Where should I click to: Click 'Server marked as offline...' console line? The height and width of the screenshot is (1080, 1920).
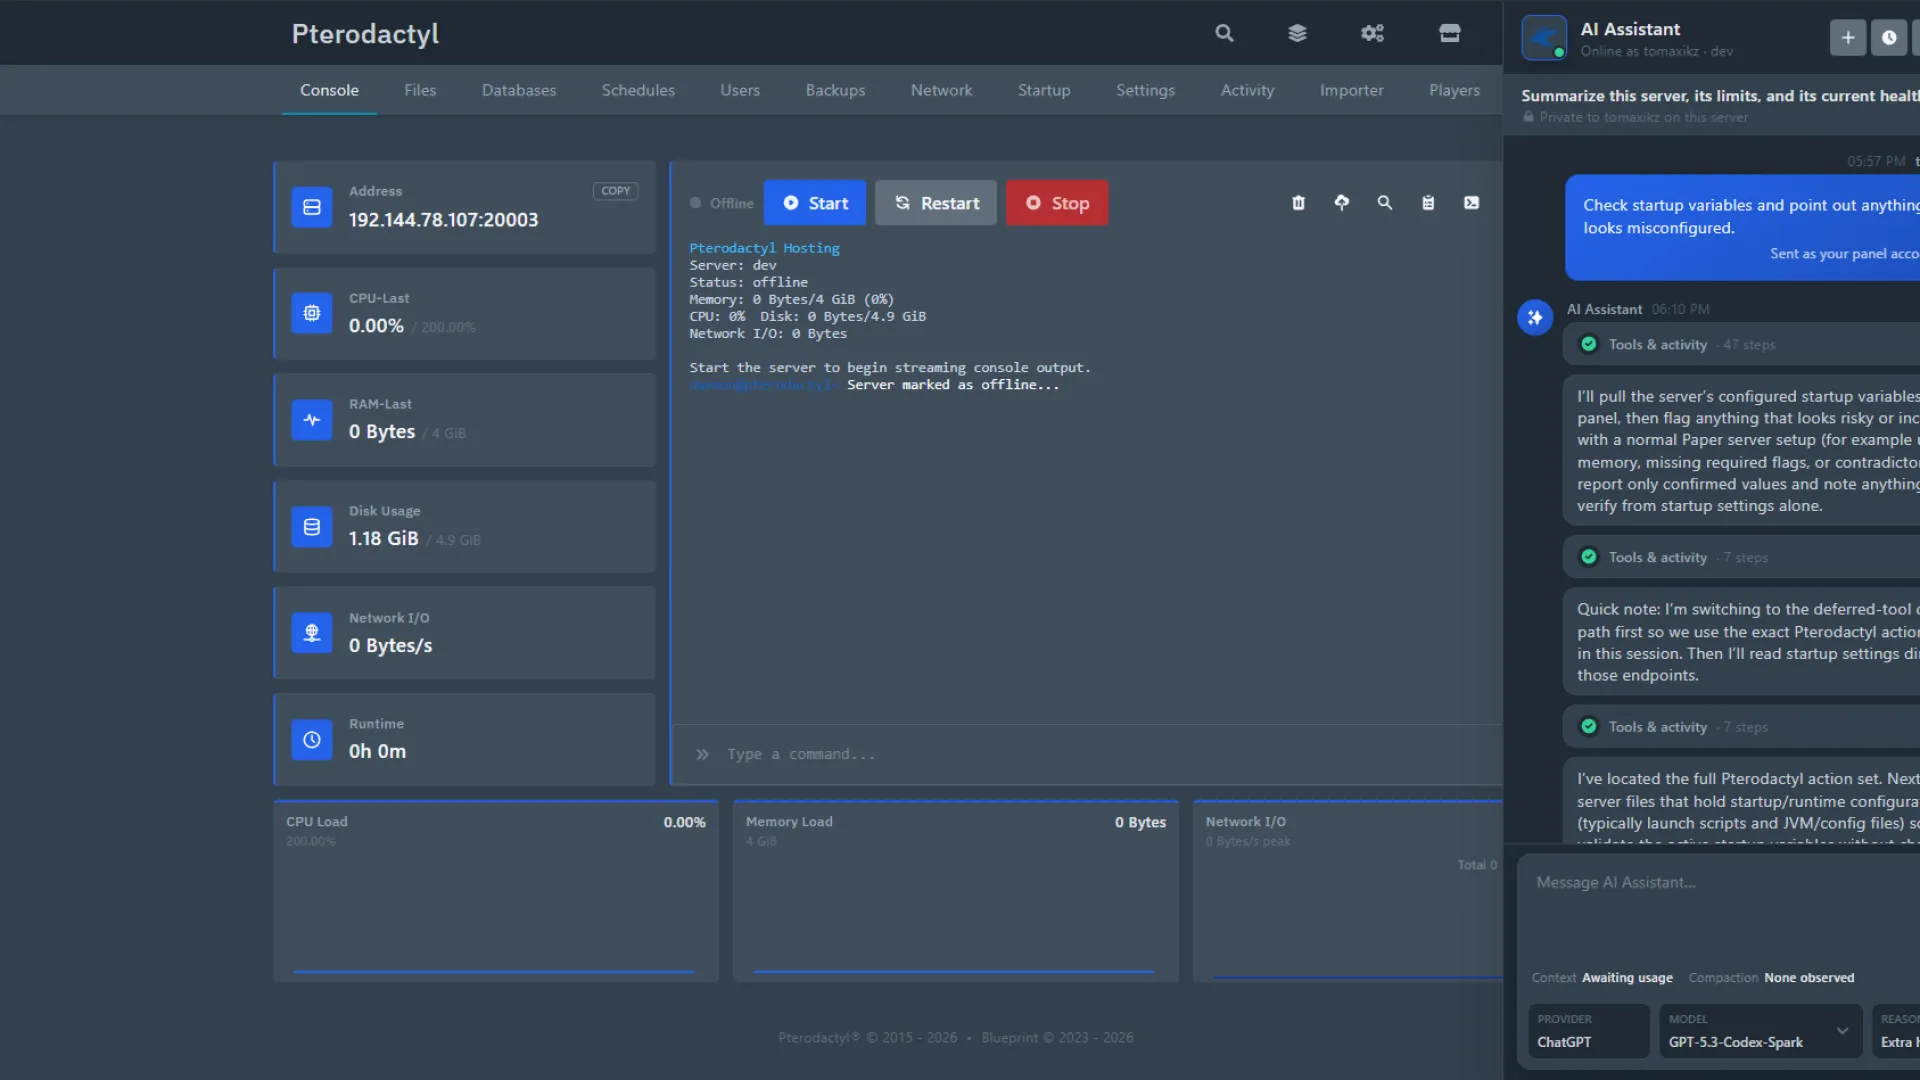[953, 385]
